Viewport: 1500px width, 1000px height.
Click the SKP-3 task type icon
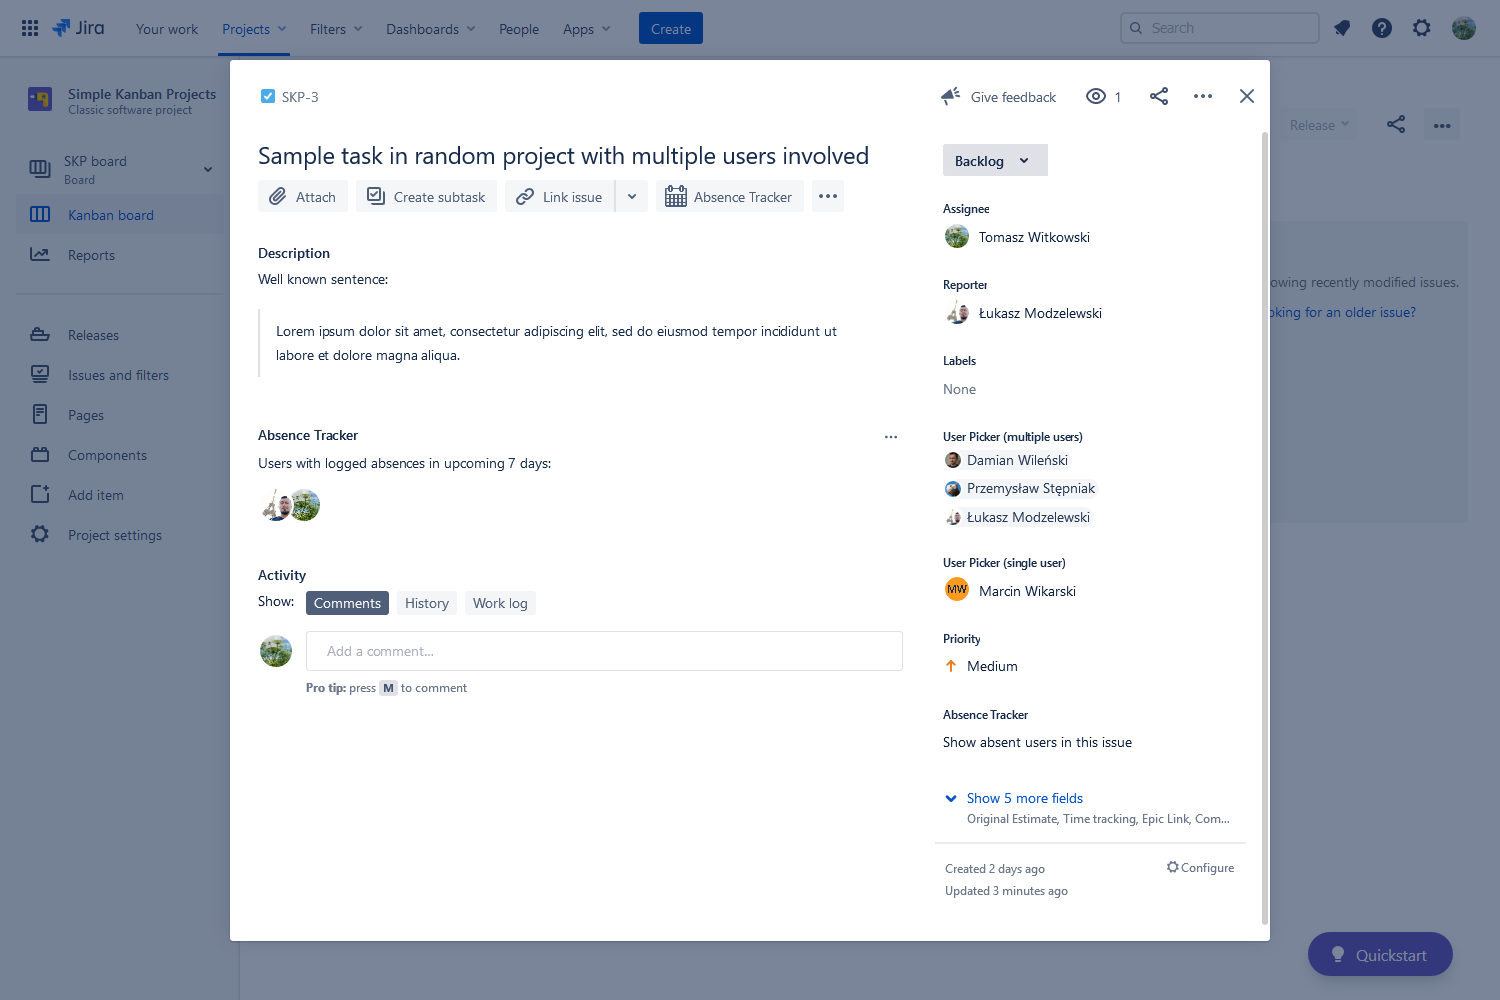[268, 96]
